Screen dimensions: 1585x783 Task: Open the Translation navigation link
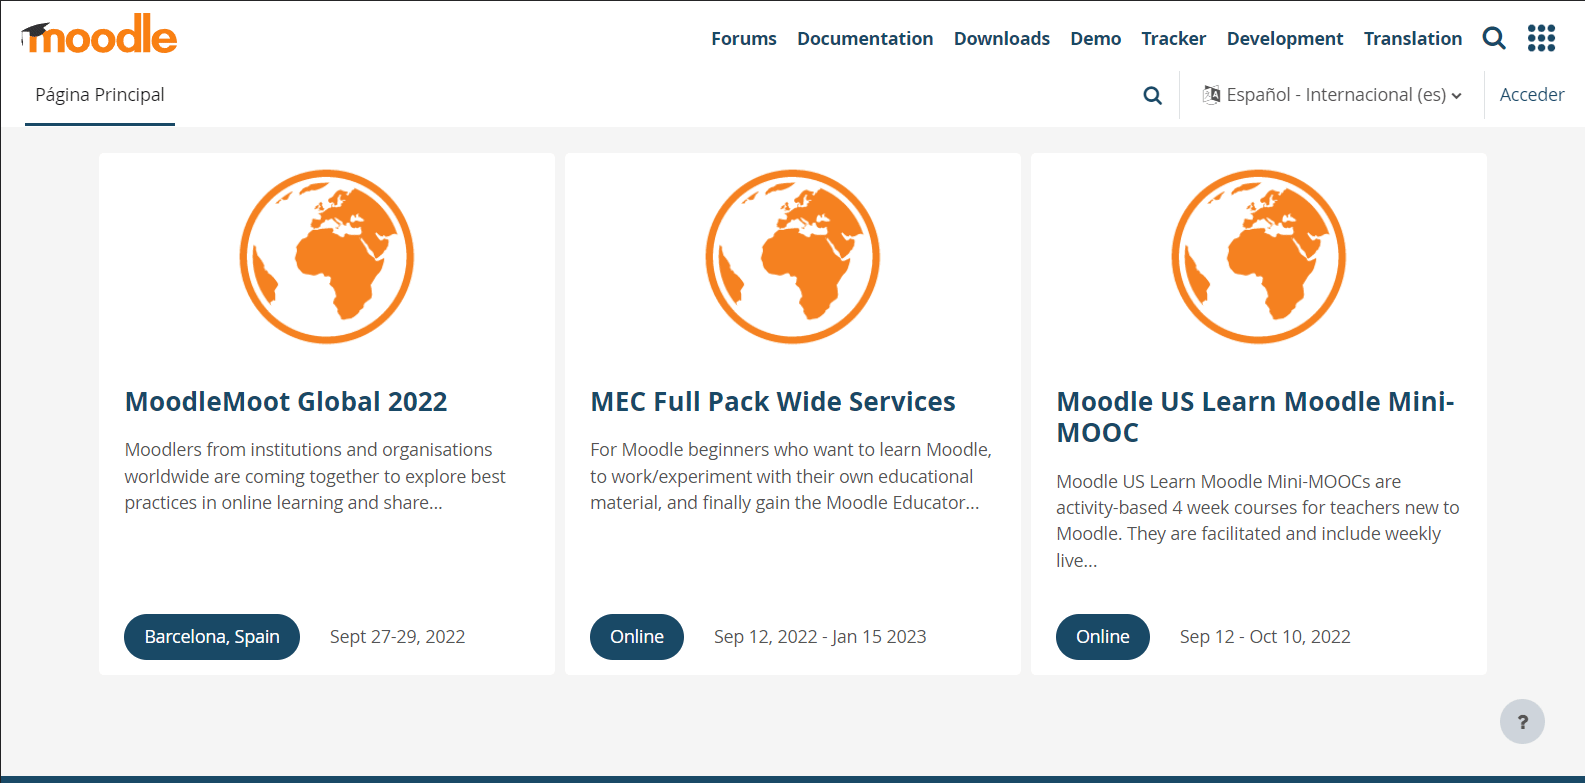[1413, 38]
